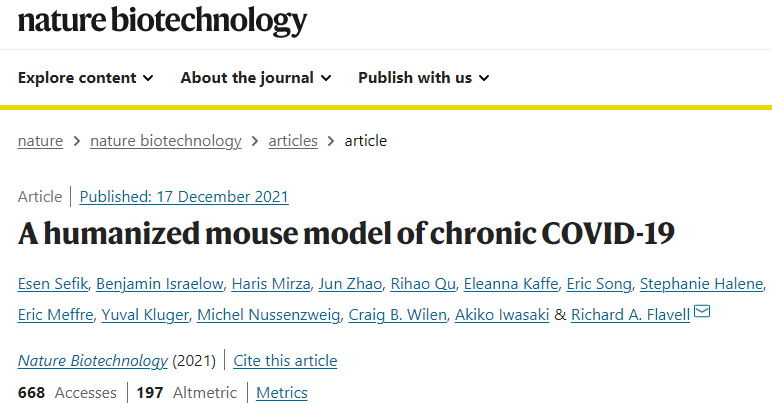Go to the nature breadcrumb link

[x=40, y=141]
